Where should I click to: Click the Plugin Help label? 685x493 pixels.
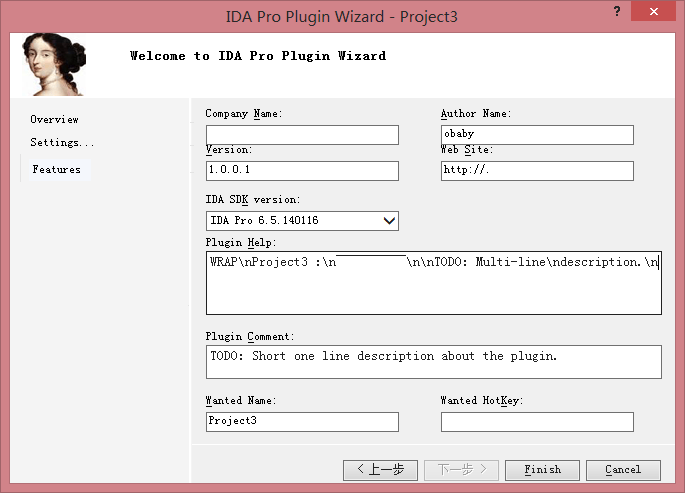[x=241, y=242]
